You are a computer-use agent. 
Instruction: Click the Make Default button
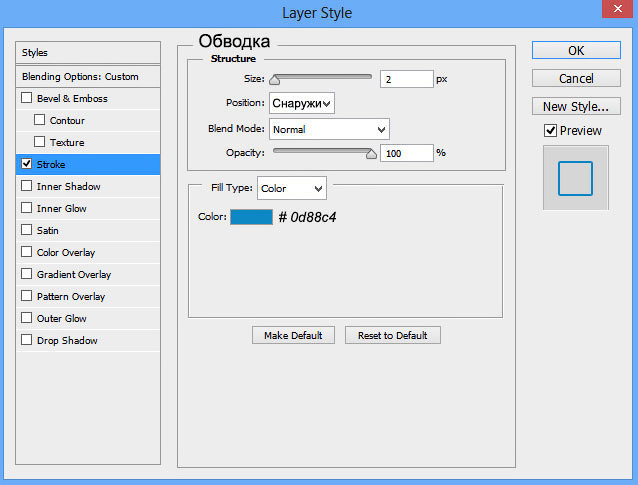293,335
